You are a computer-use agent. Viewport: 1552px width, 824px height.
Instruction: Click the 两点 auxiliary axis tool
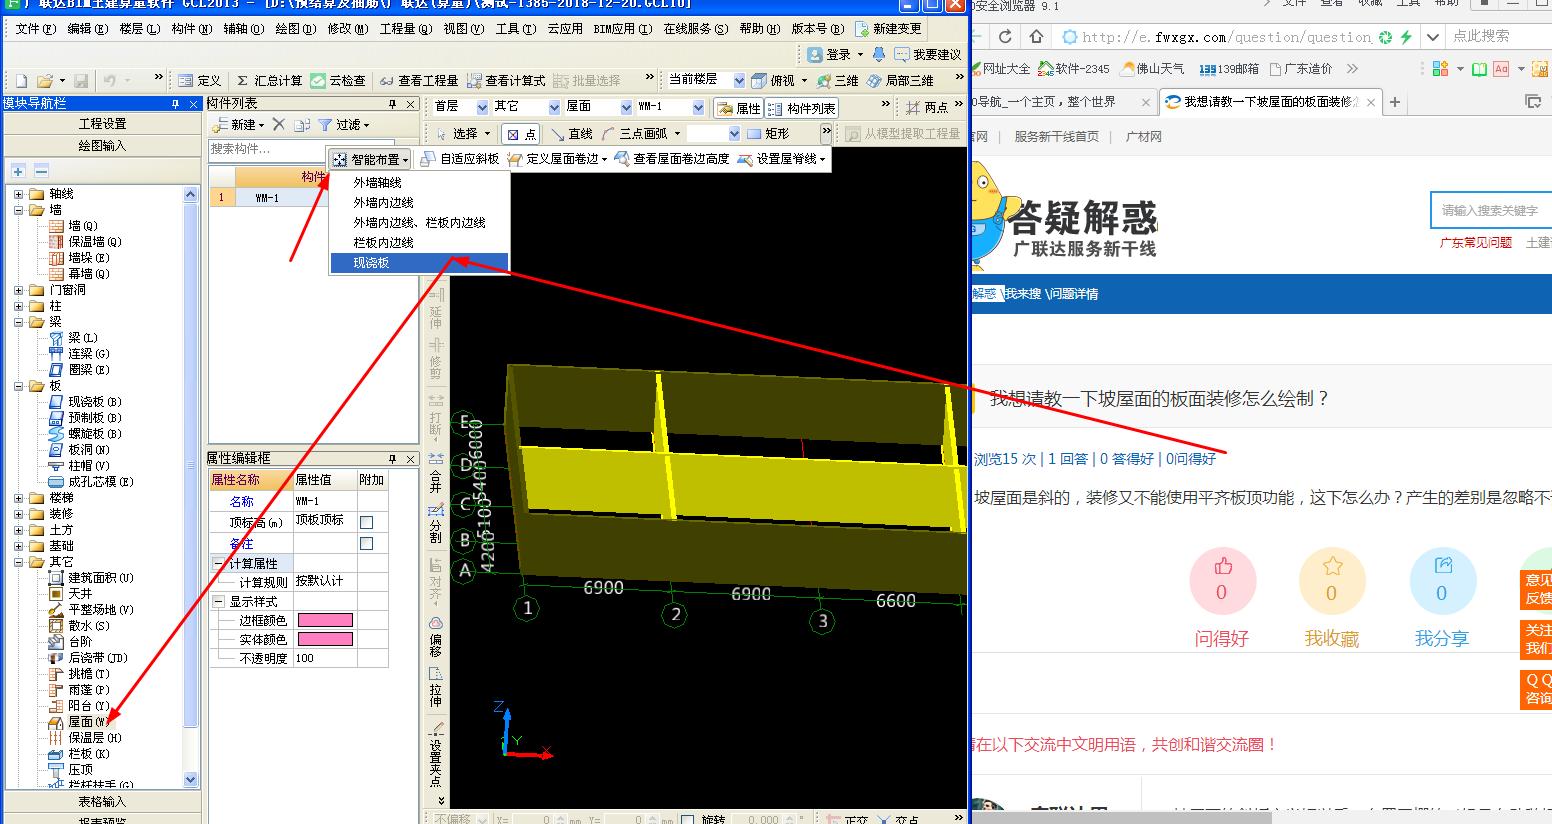point(927,107)
